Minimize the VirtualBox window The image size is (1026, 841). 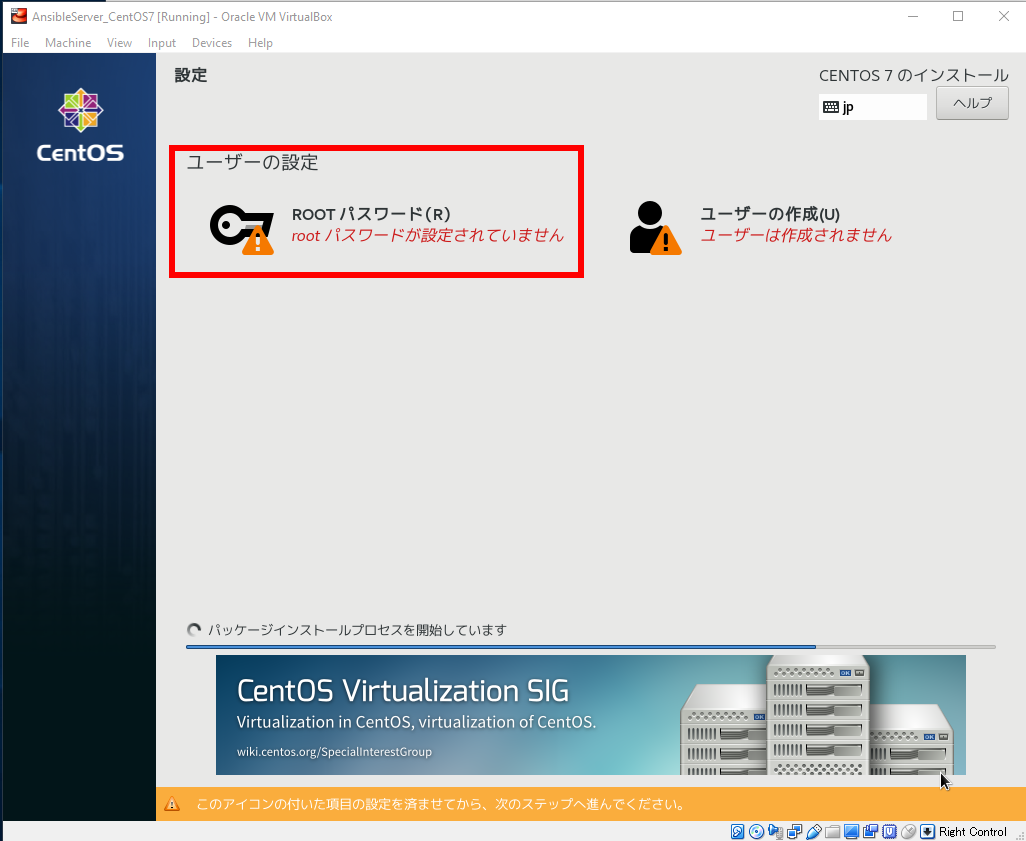913,16
